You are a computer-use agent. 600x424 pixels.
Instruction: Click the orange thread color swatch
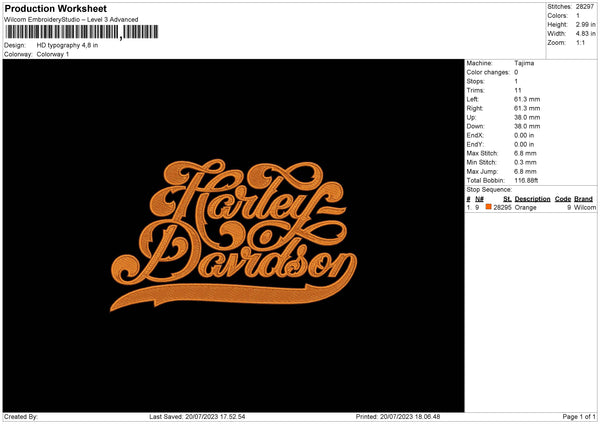(x=488, y=207)
